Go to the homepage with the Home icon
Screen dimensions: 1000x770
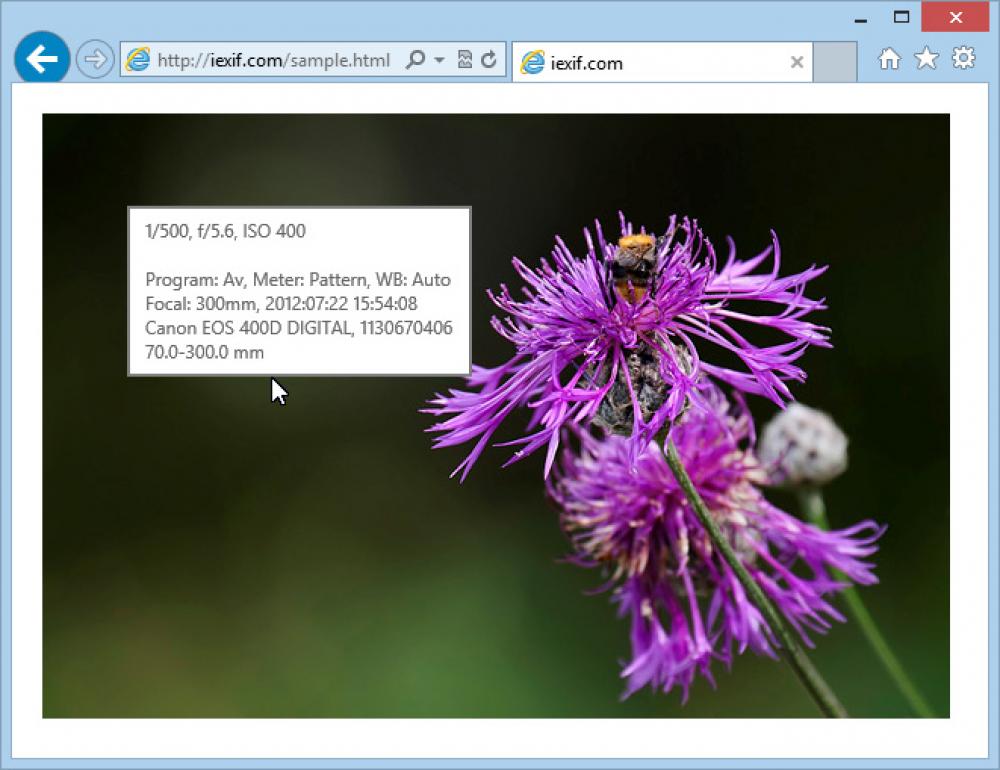[890, 60]
